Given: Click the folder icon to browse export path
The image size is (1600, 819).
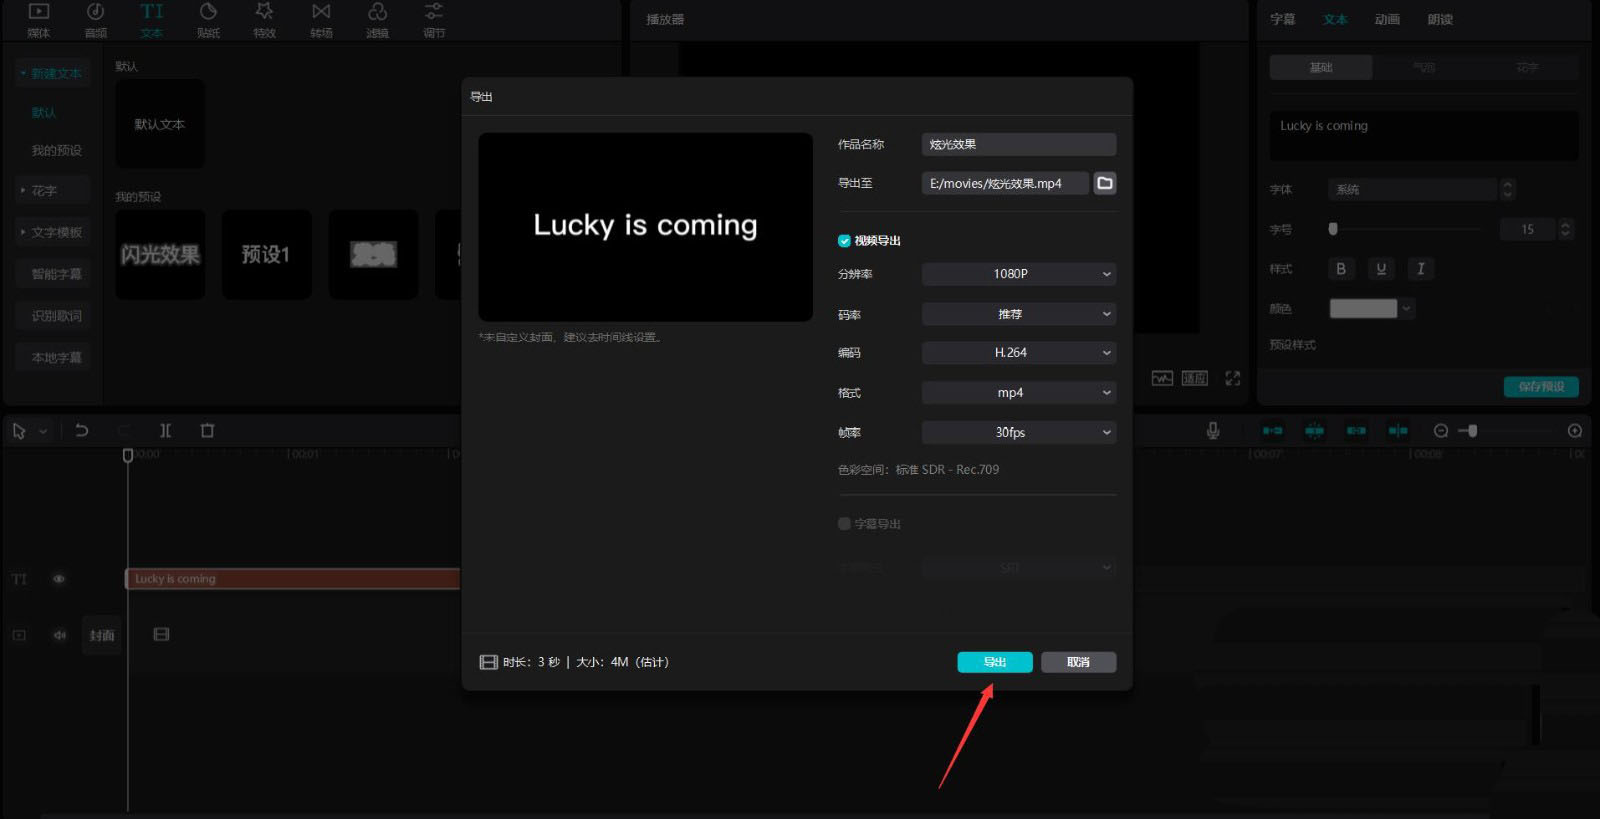Looking at the screenshot, I should tap(1104, 183).
